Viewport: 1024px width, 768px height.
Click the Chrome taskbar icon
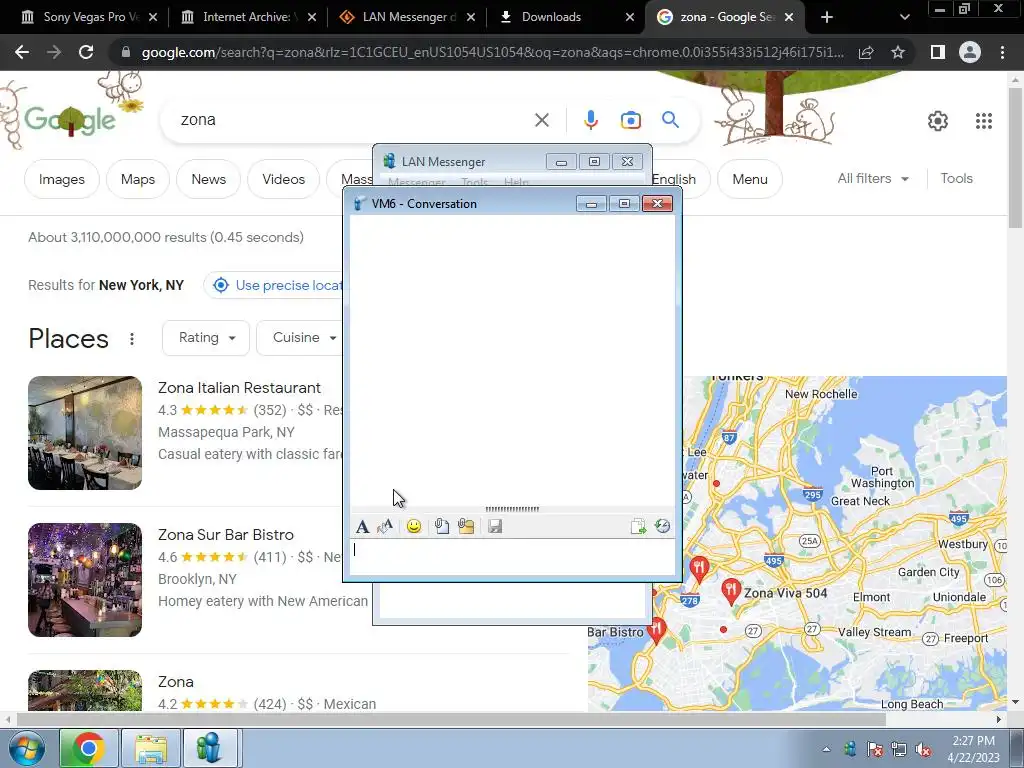(x=89, y=748)
